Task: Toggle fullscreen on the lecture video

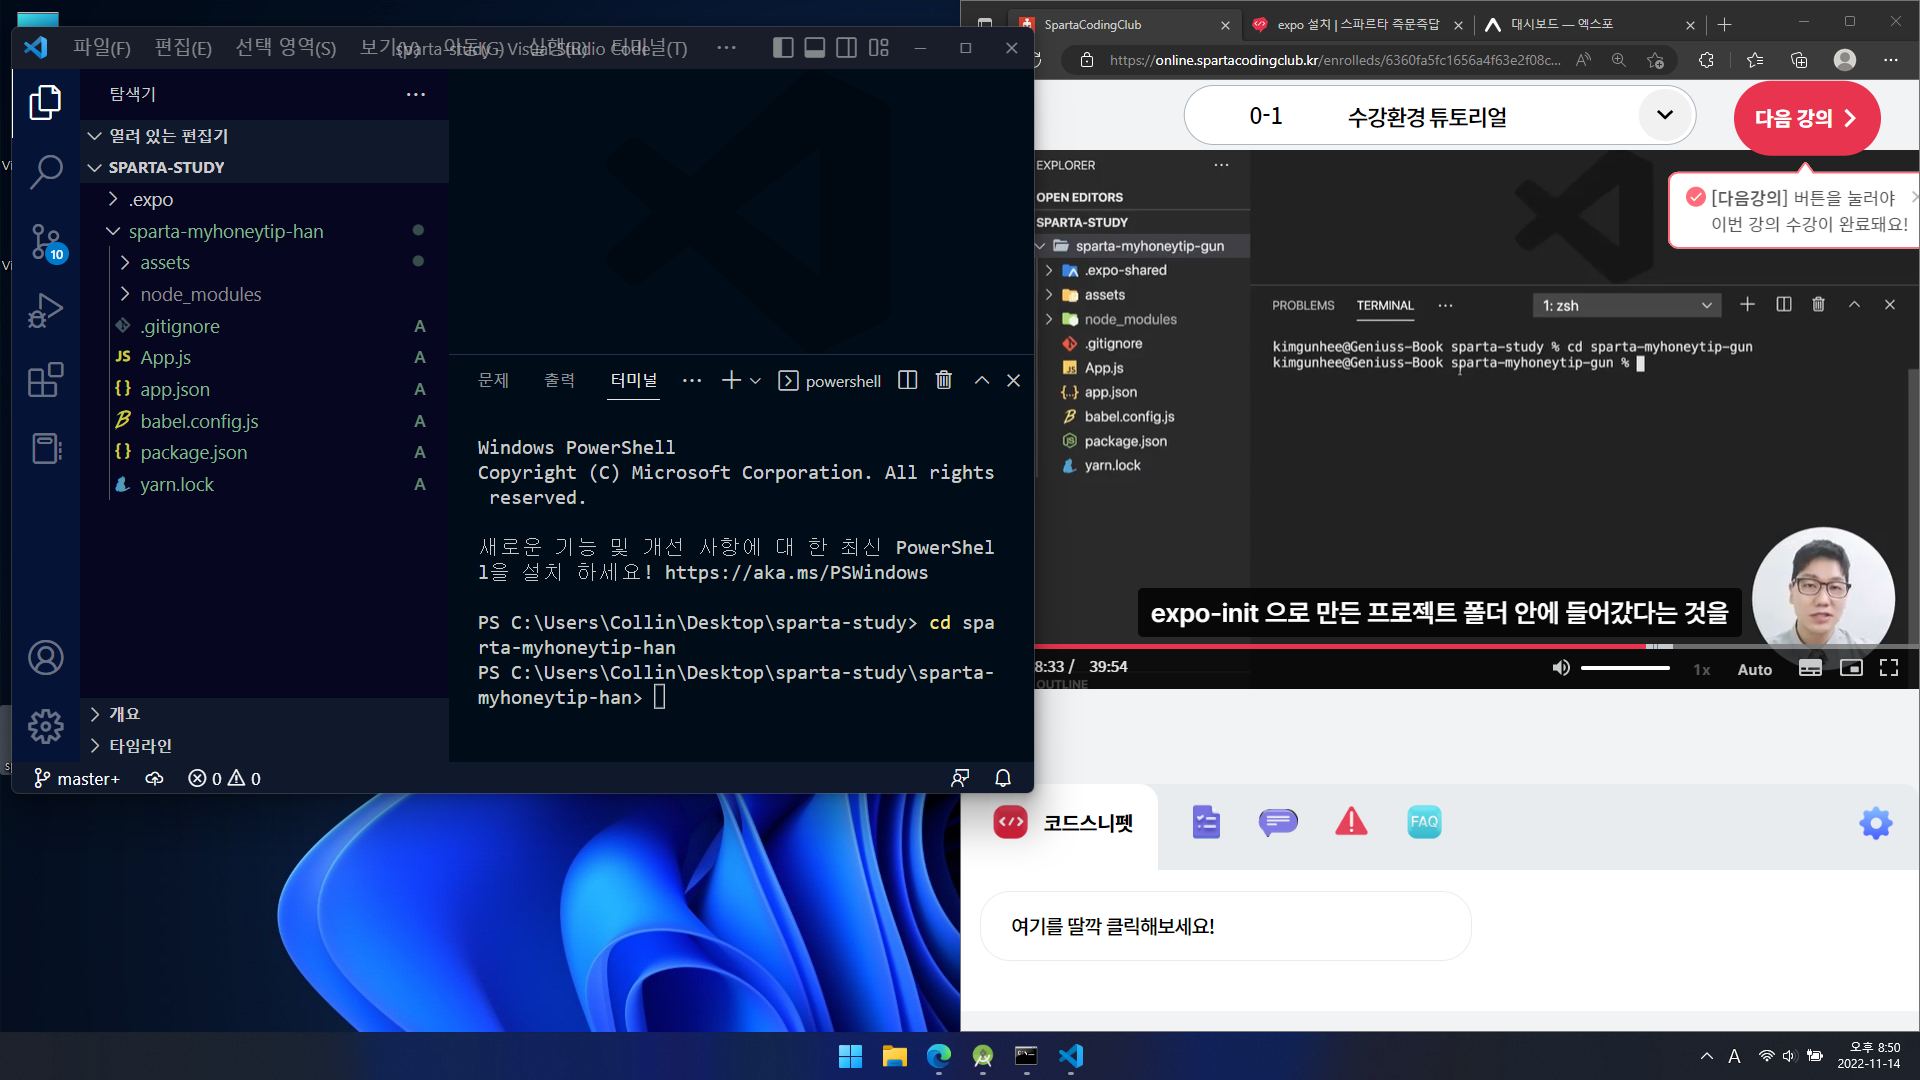Action: click(x=1889, y=668)
